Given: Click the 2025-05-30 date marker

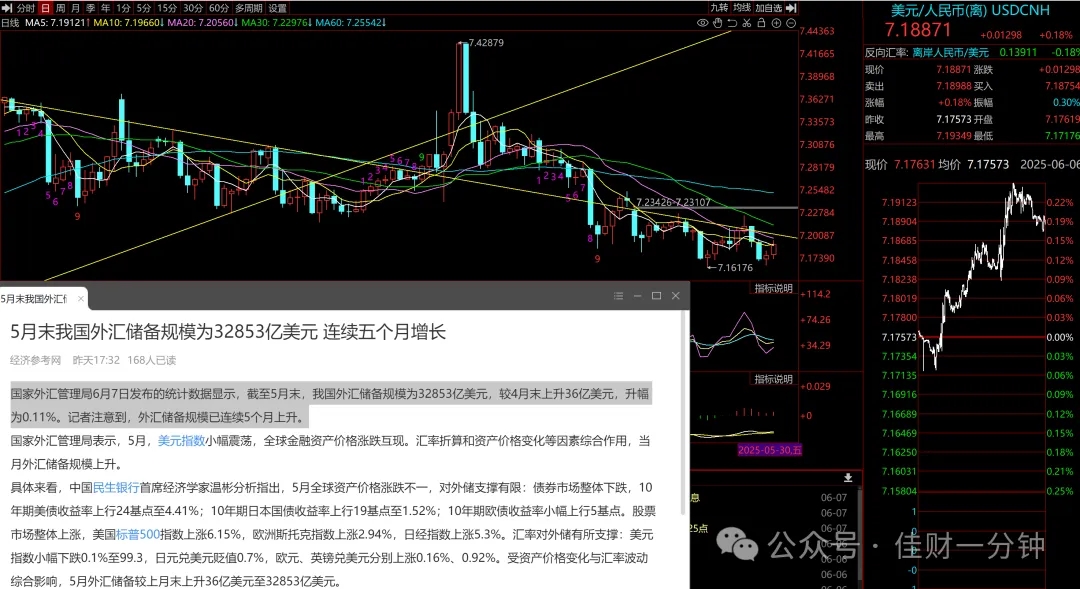Looking at the screenshot, I should (770, 450).
